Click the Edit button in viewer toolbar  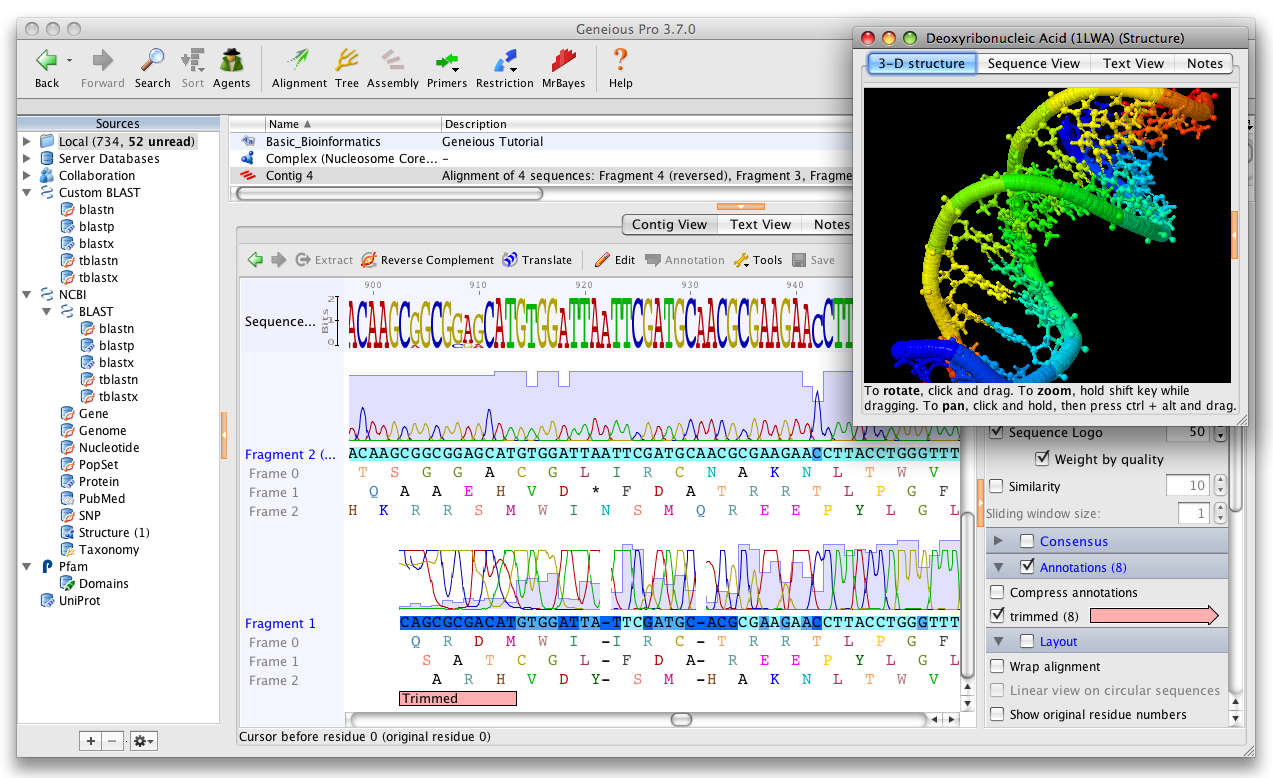pos(615,260)
